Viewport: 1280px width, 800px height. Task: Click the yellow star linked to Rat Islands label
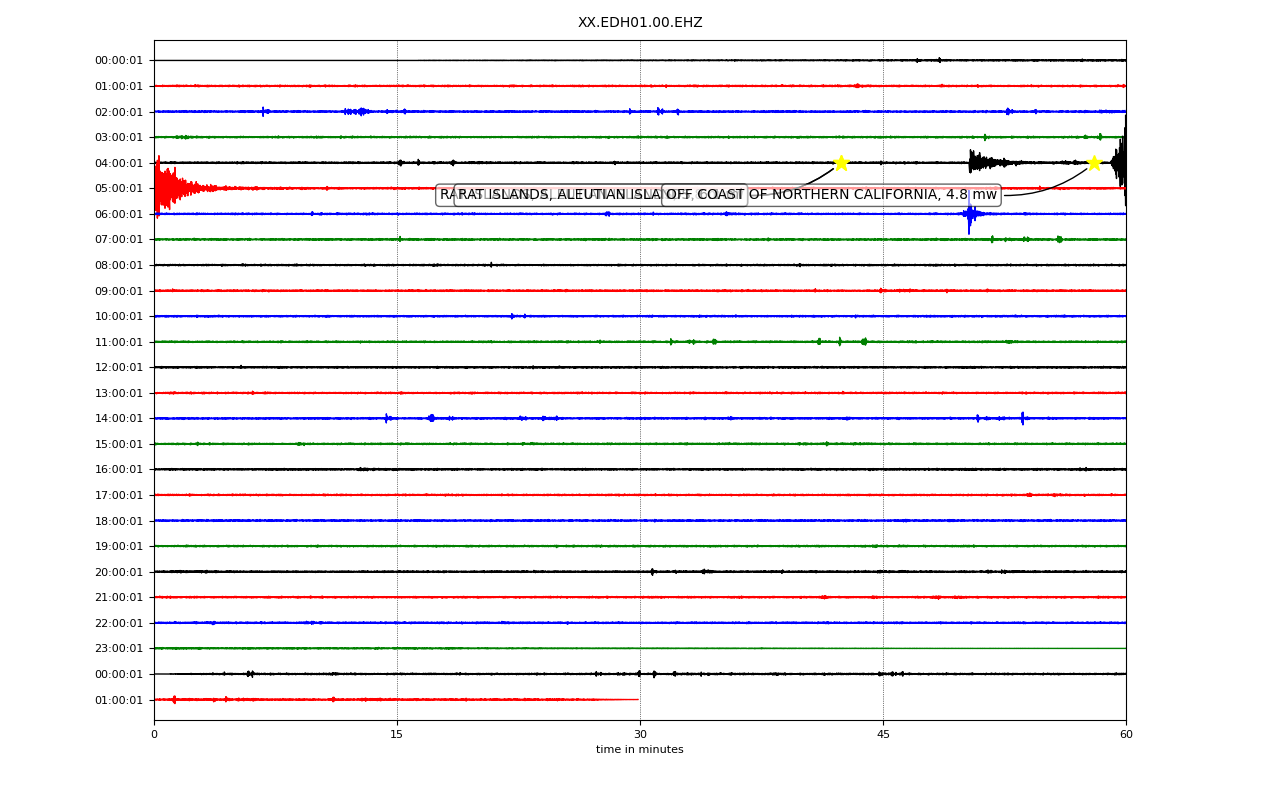click(x=841, y=163)
